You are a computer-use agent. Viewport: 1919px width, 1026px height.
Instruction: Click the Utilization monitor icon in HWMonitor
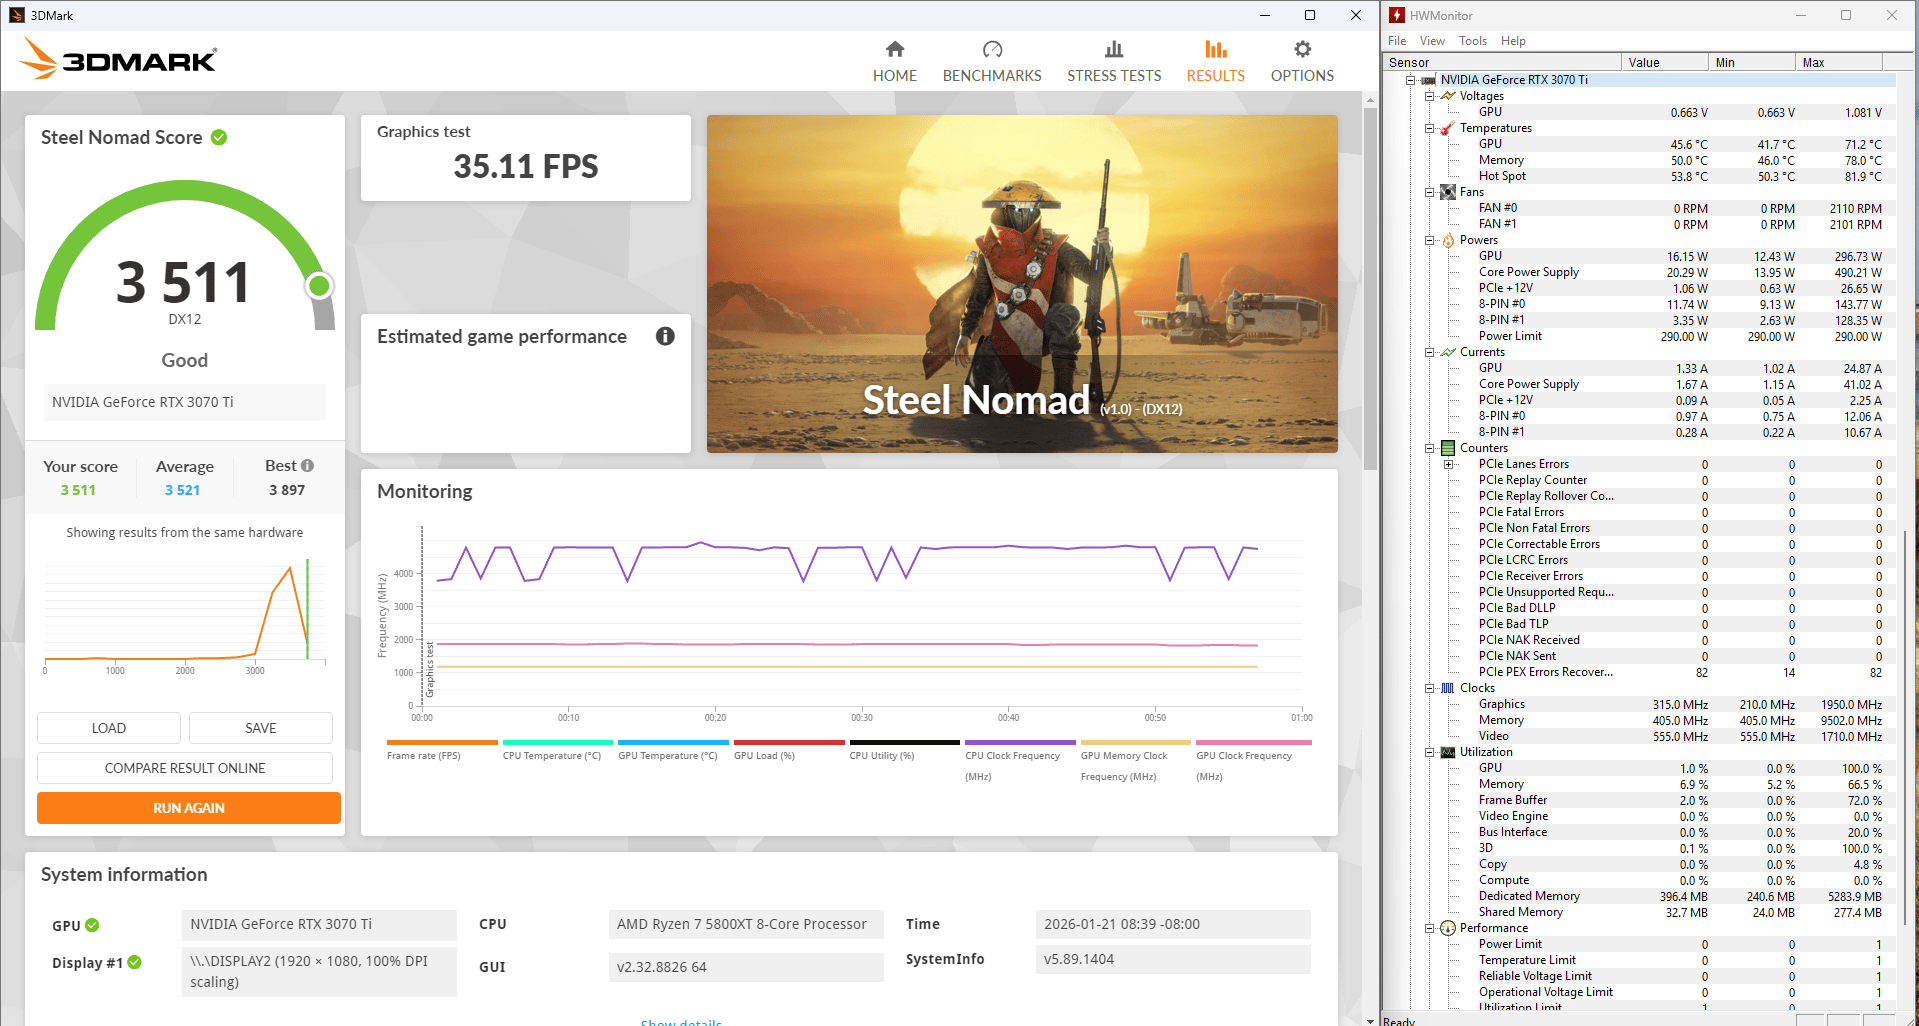click(x=1447, y=752)
